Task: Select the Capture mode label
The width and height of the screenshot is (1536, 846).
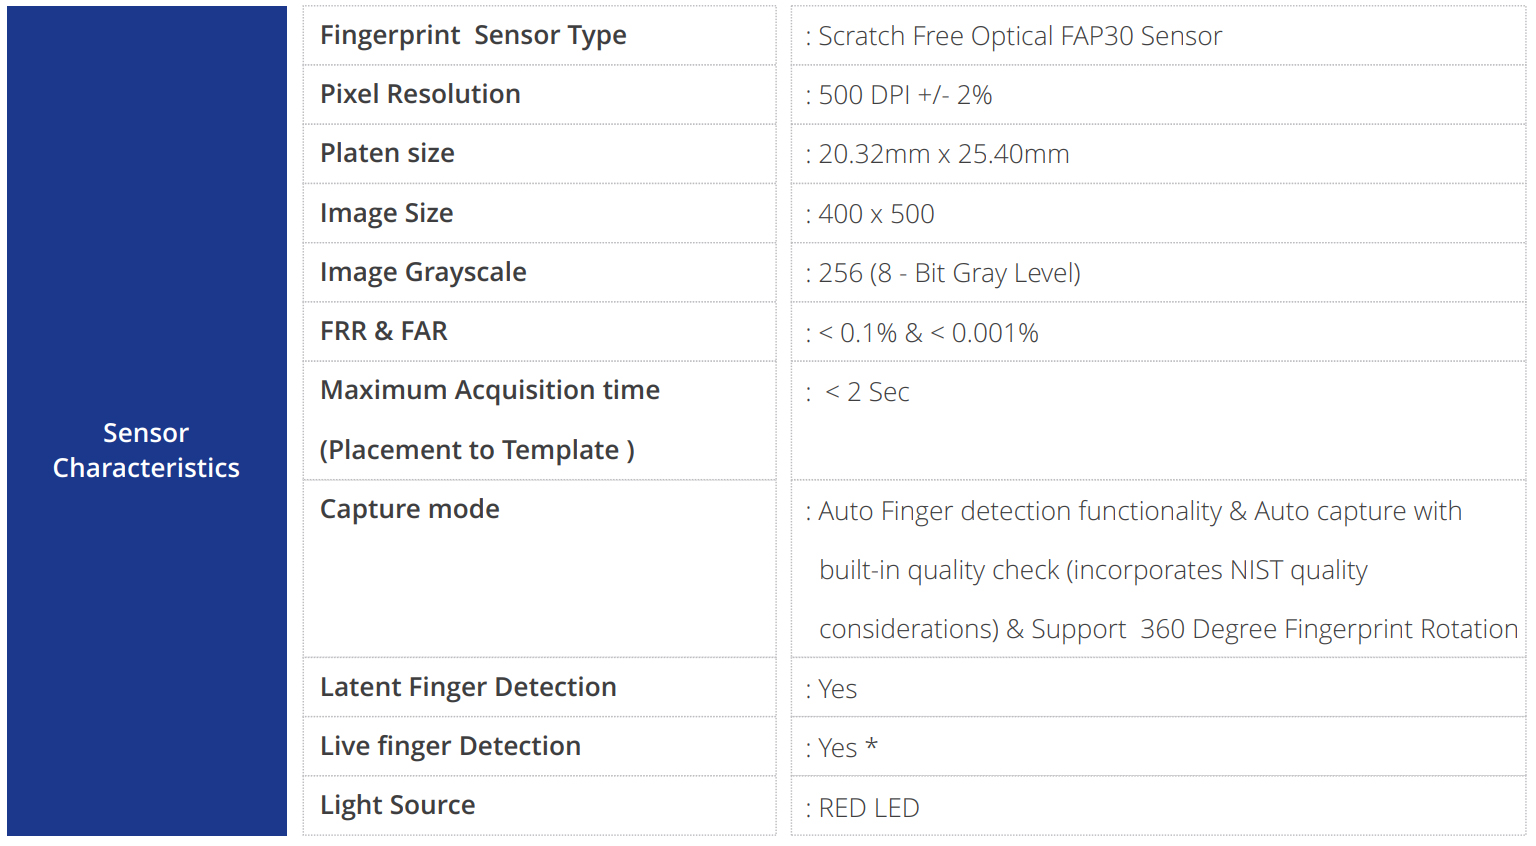Action: coord(410,510)
